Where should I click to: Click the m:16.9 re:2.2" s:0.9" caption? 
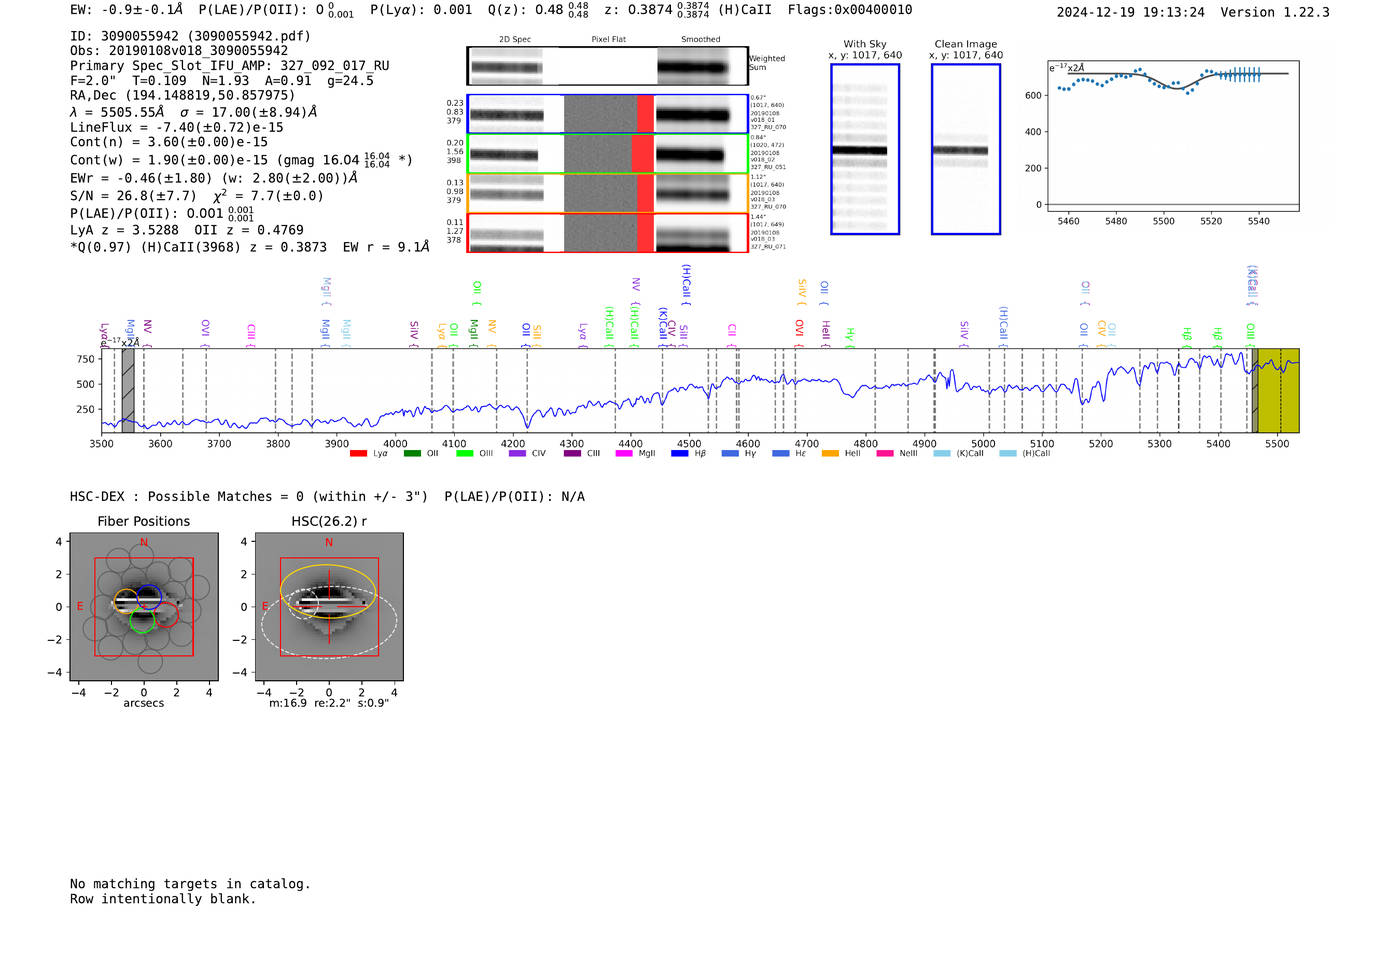point(329,704)
